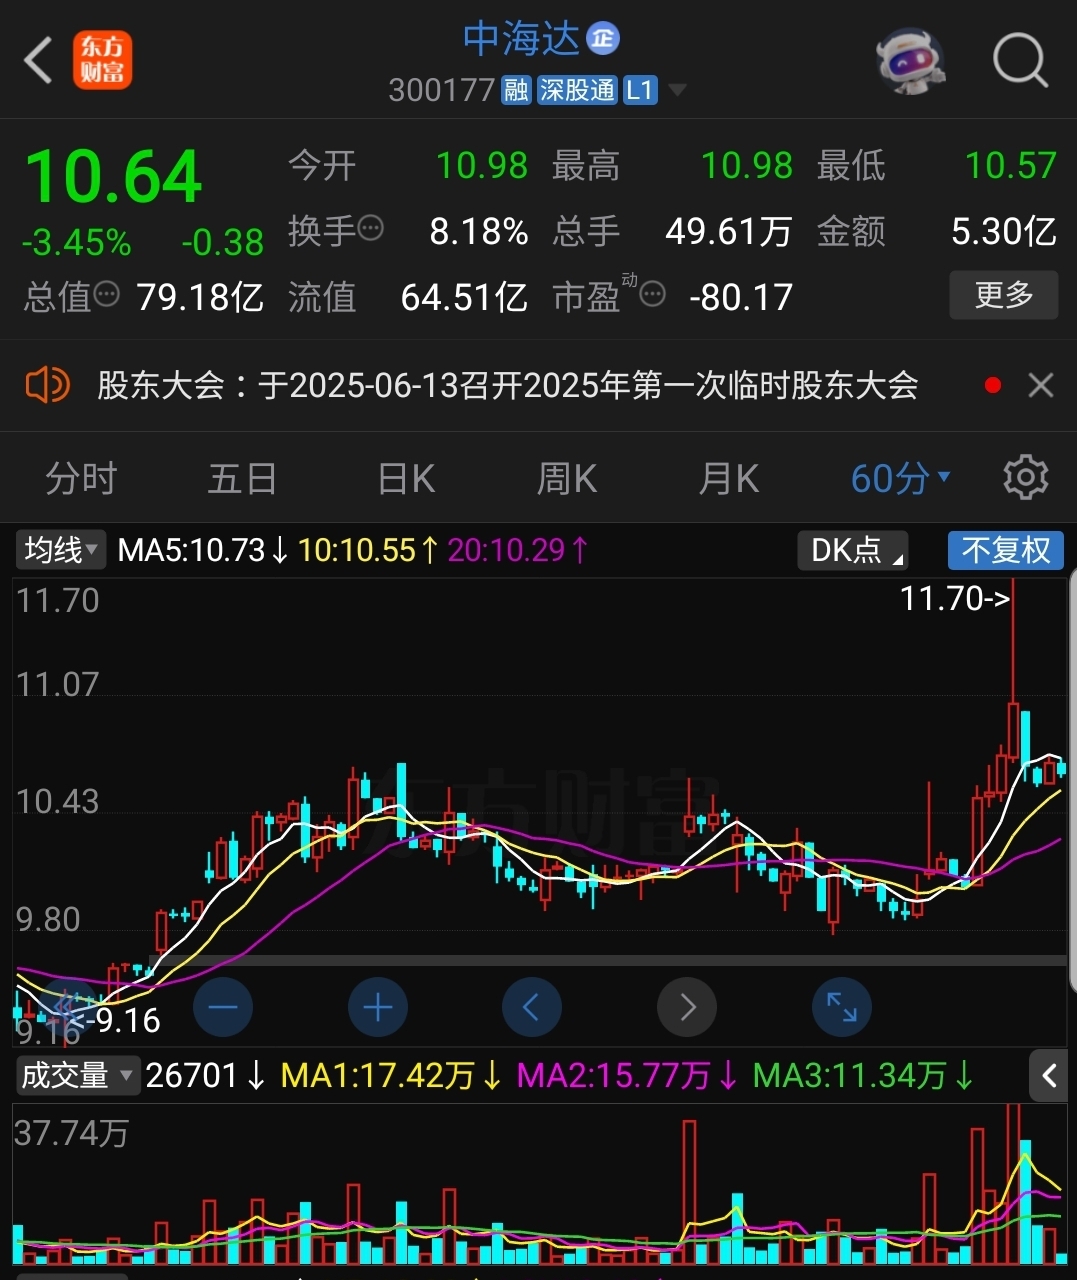Open the 成交量 indicator dropdown
The image size is (1077, 1280).
76,1075
